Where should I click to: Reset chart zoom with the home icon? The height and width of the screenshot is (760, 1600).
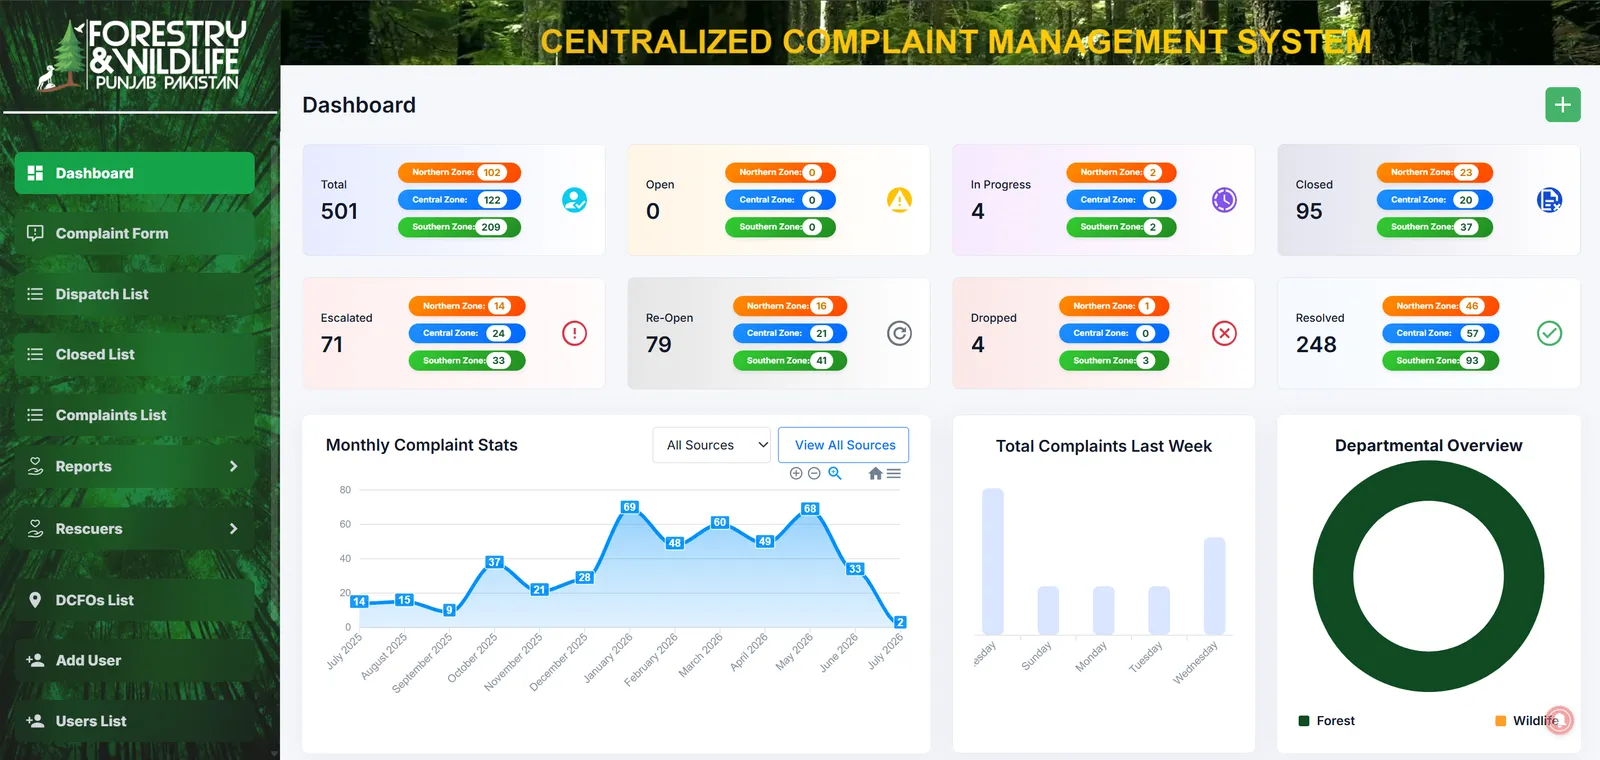[876, 473]
